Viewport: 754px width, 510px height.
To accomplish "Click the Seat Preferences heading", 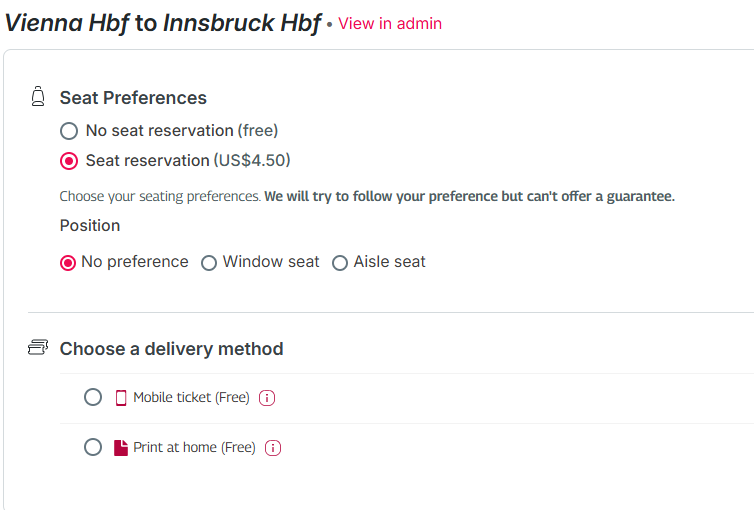I will click(133, 98).
